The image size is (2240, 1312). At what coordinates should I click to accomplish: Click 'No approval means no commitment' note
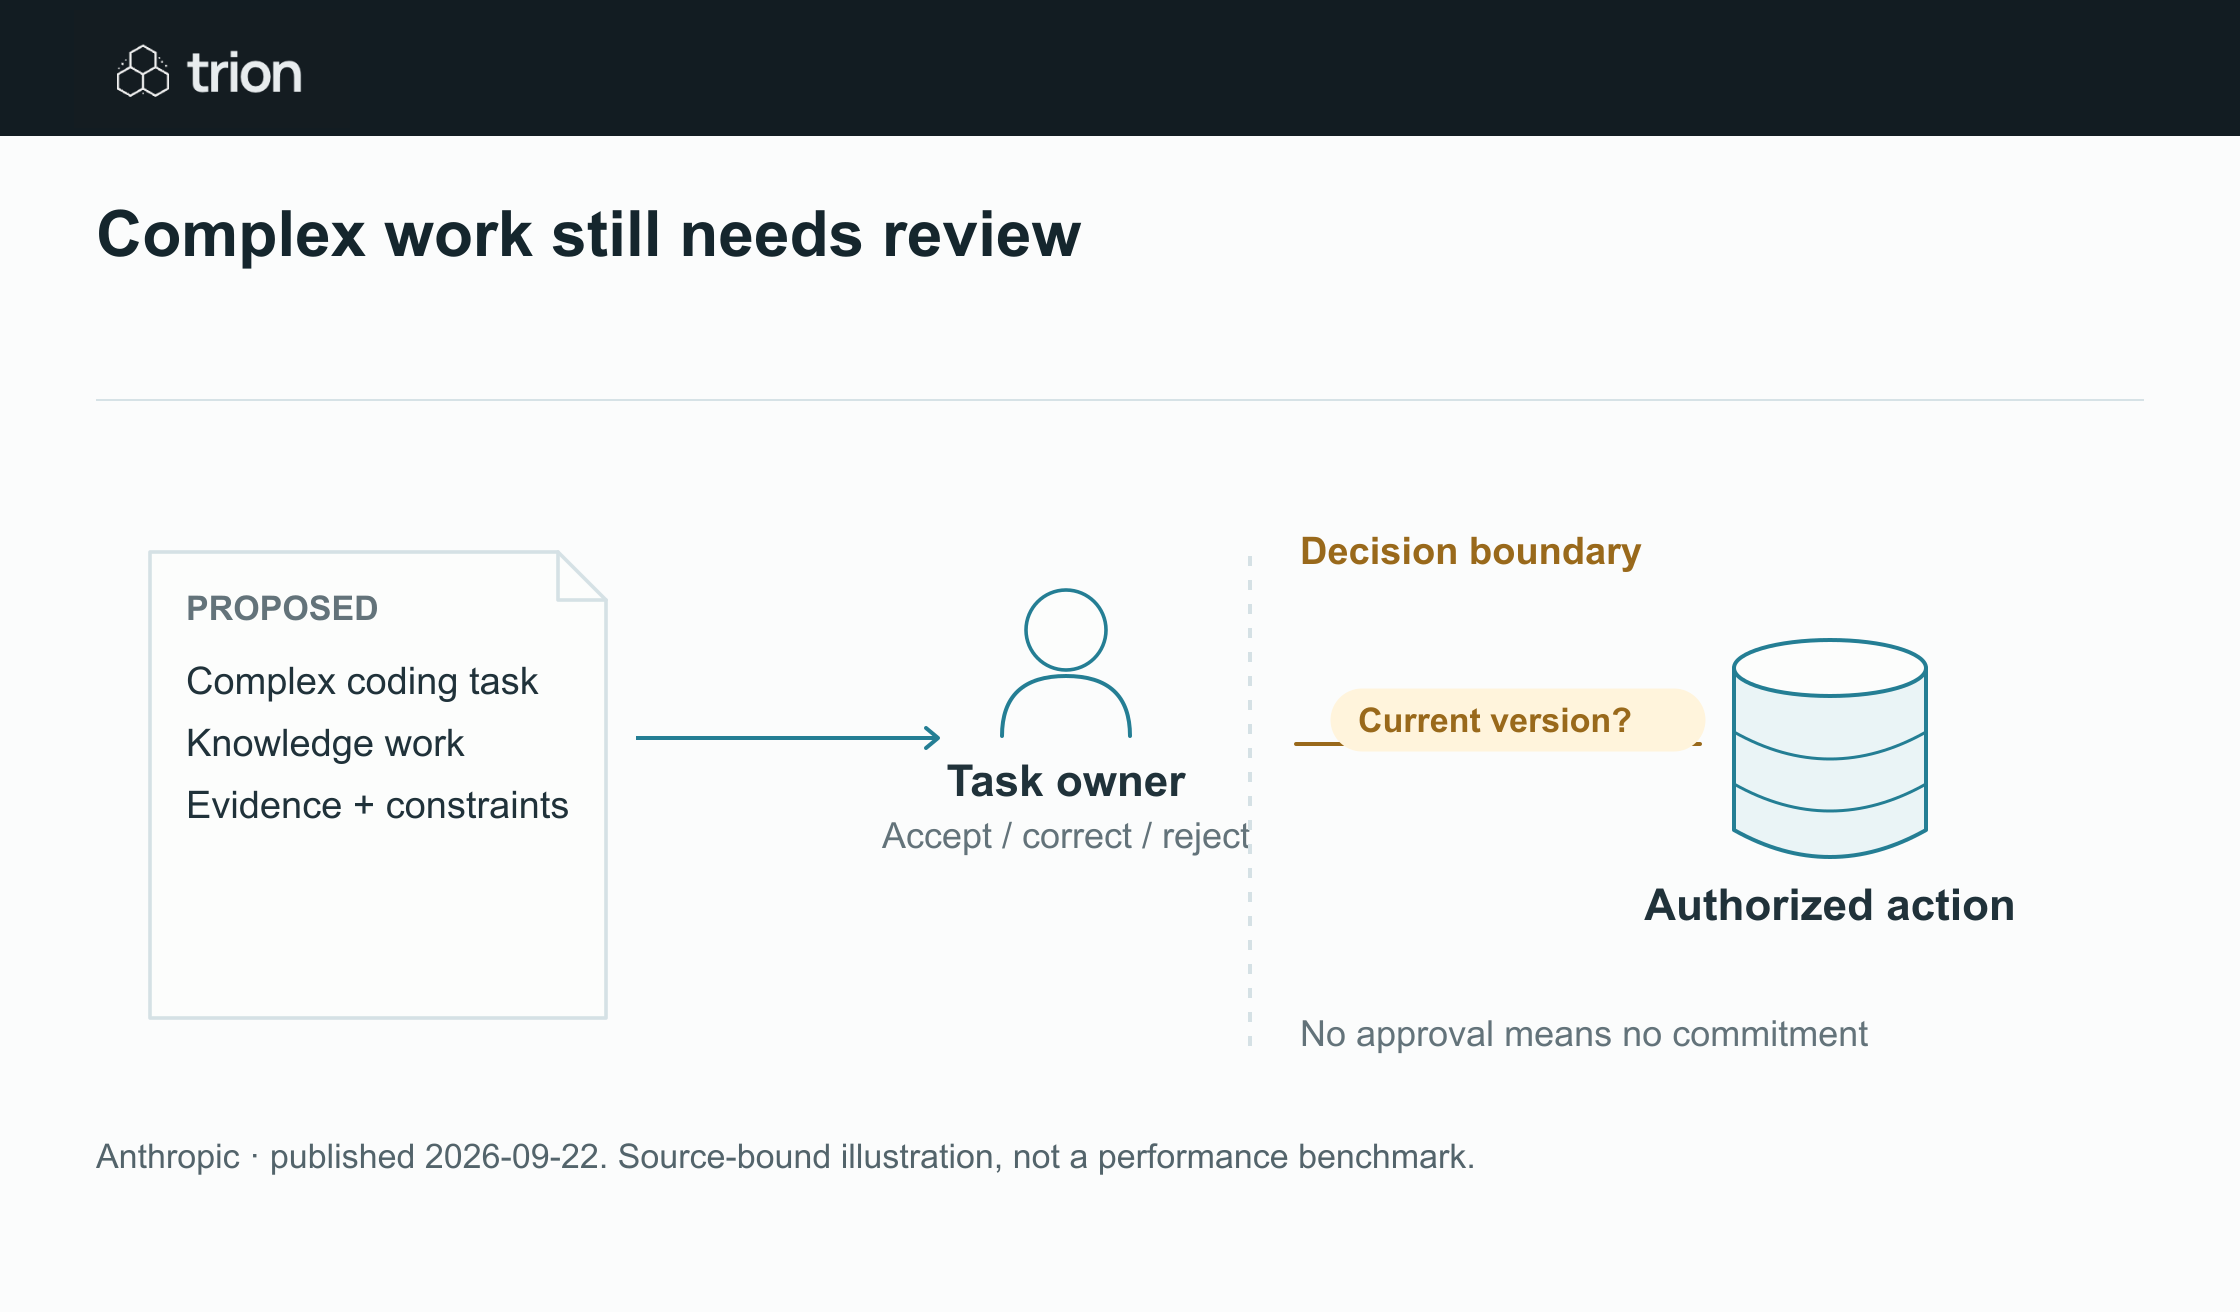[x=1584, y=1034]
